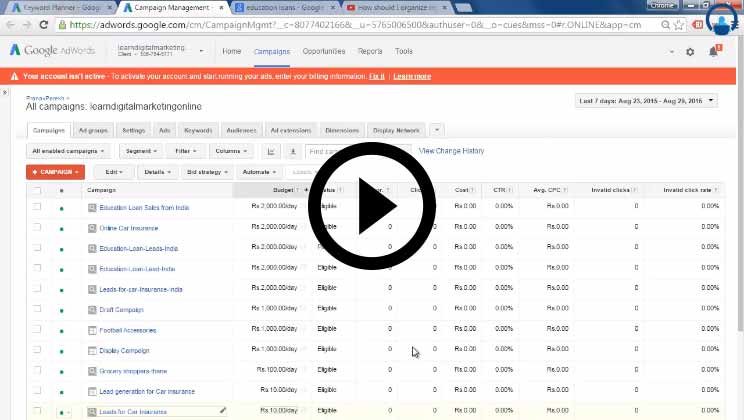Toggle the select-all checkbox in table header
Image resolution: width=744 pixels, height=420 pixels.
tap(37, 190)
